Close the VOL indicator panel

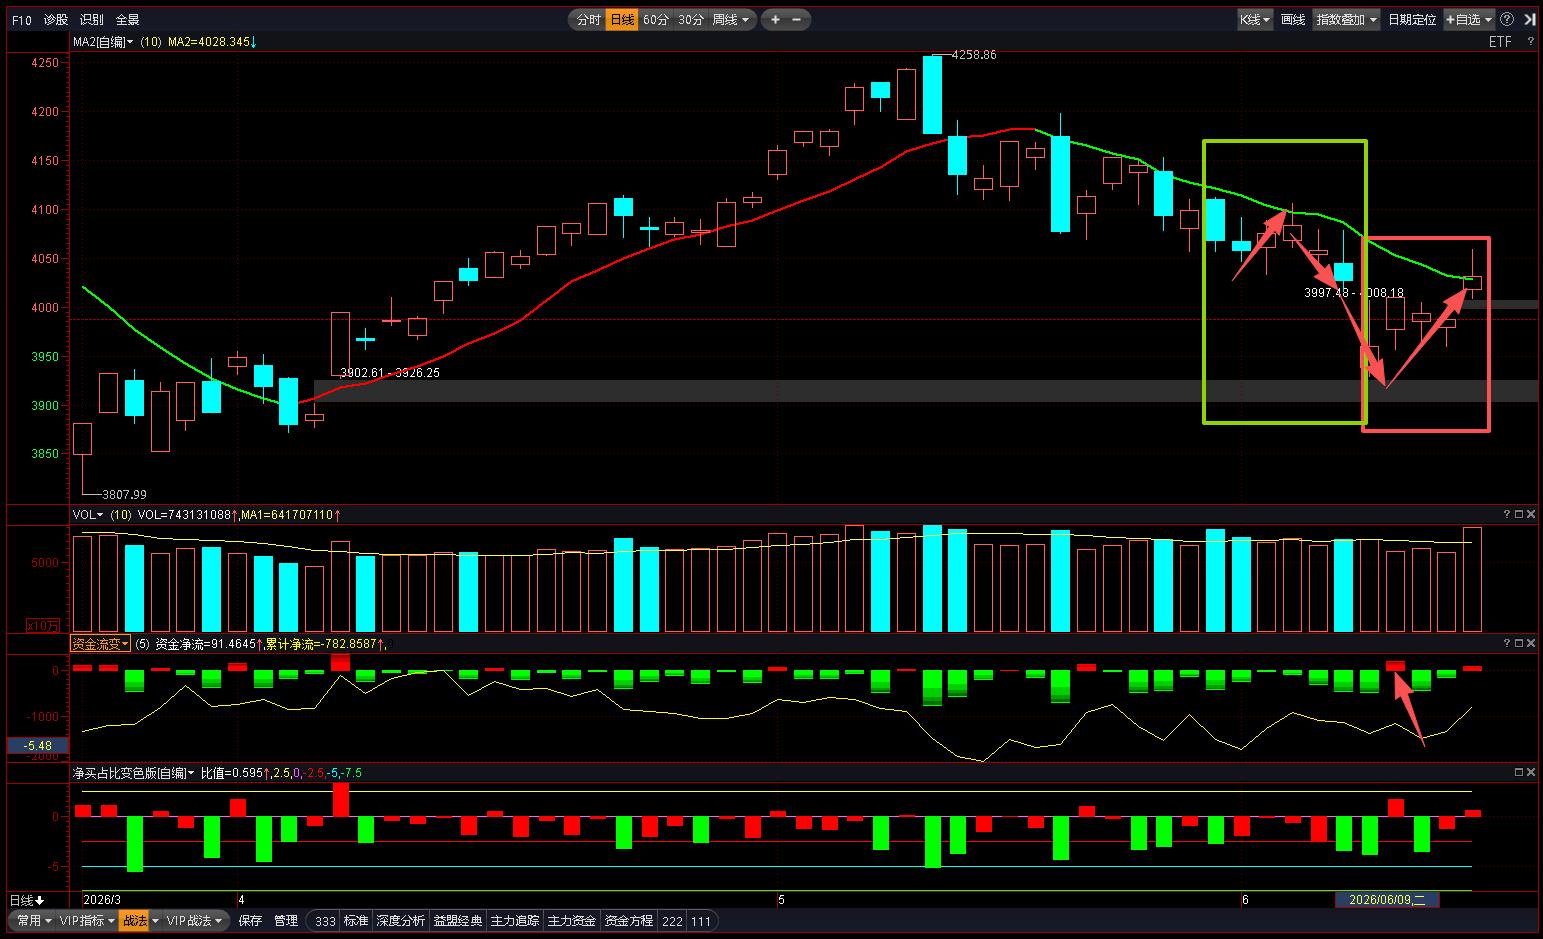pyautogui.click(x=1531, y=514)
